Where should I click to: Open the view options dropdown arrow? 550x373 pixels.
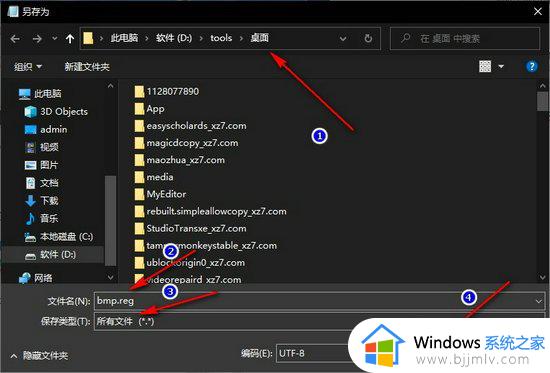pos(501,66)
